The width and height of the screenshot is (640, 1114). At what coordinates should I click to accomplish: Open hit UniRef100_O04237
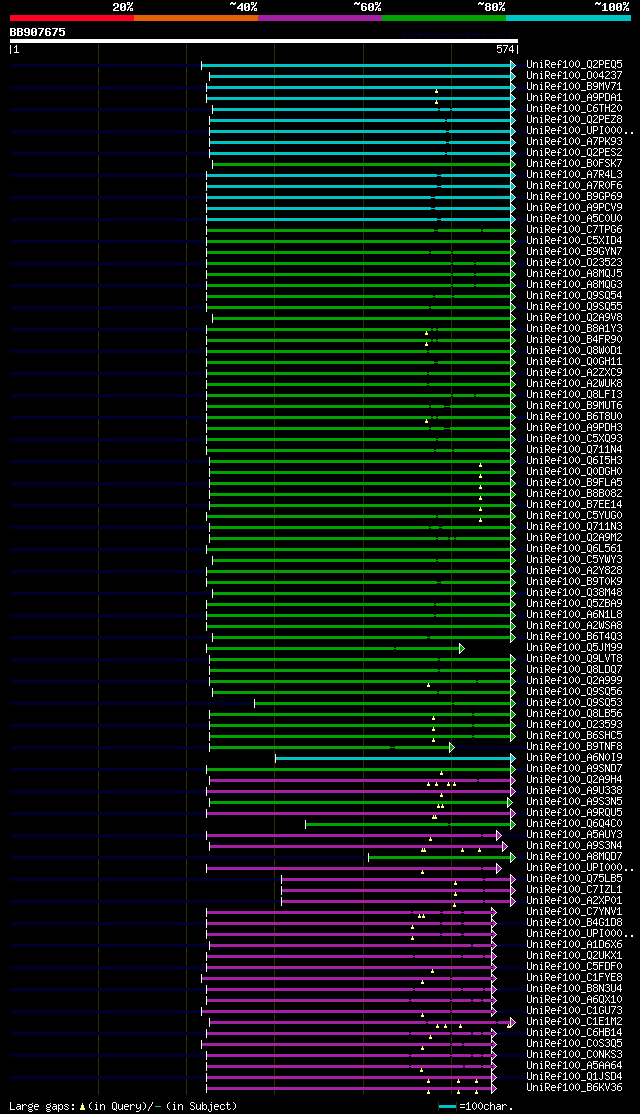point(574,75)
